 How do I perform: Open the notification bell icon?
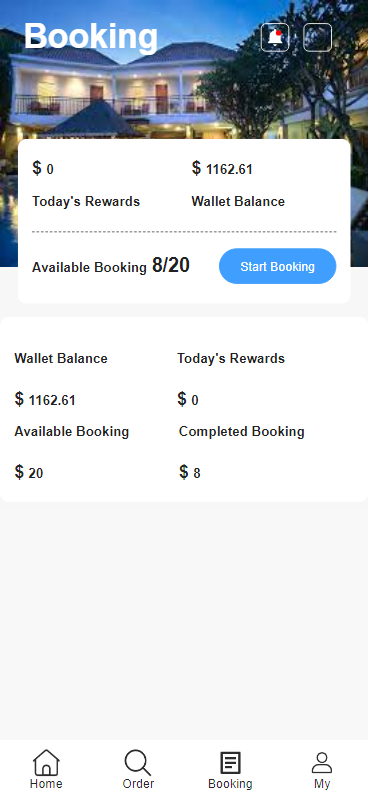click(x=275, y=37)
